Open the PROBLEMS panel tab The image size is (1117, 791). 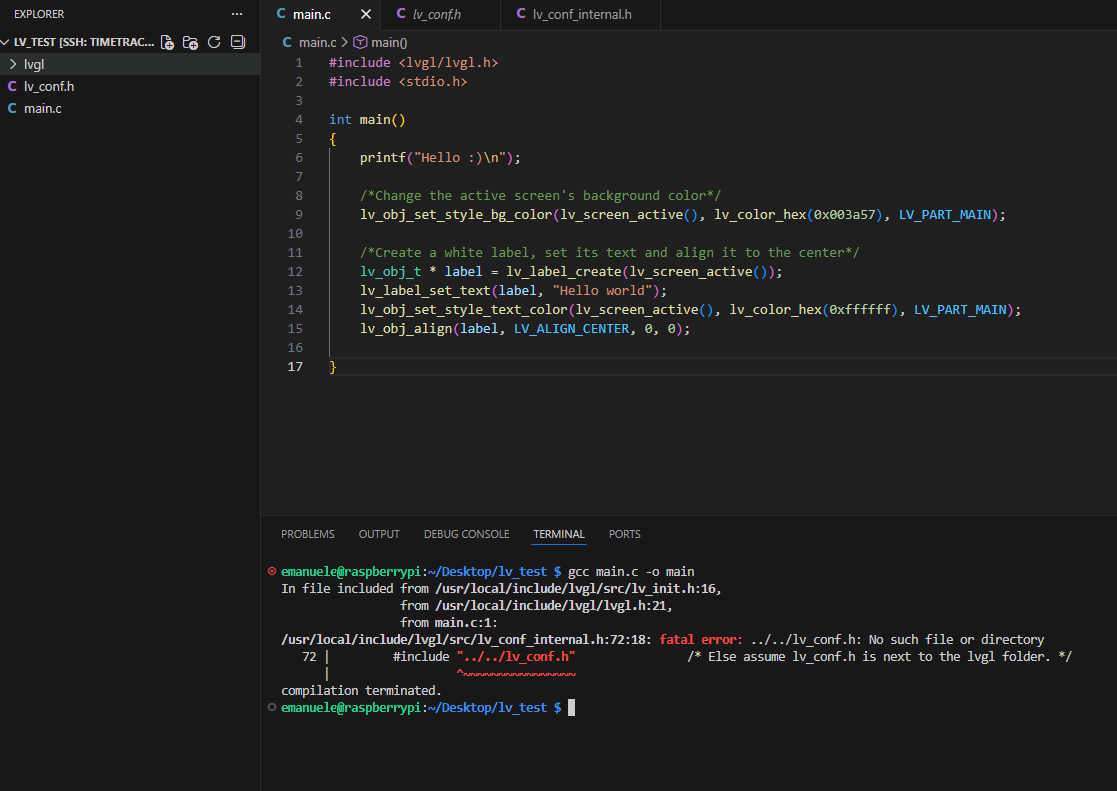click(307, 534)
